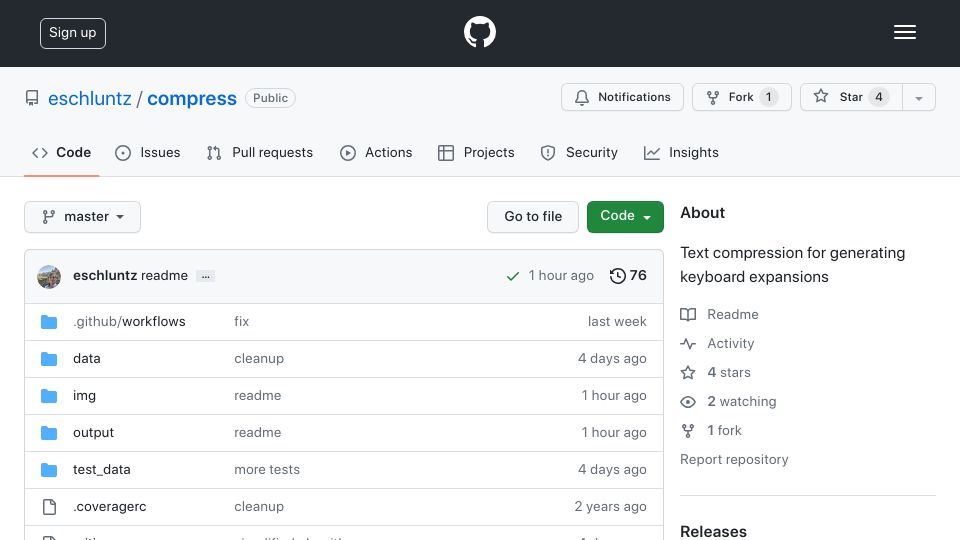Click the test_data folder icon
The image size is (960, 540).
49,470
